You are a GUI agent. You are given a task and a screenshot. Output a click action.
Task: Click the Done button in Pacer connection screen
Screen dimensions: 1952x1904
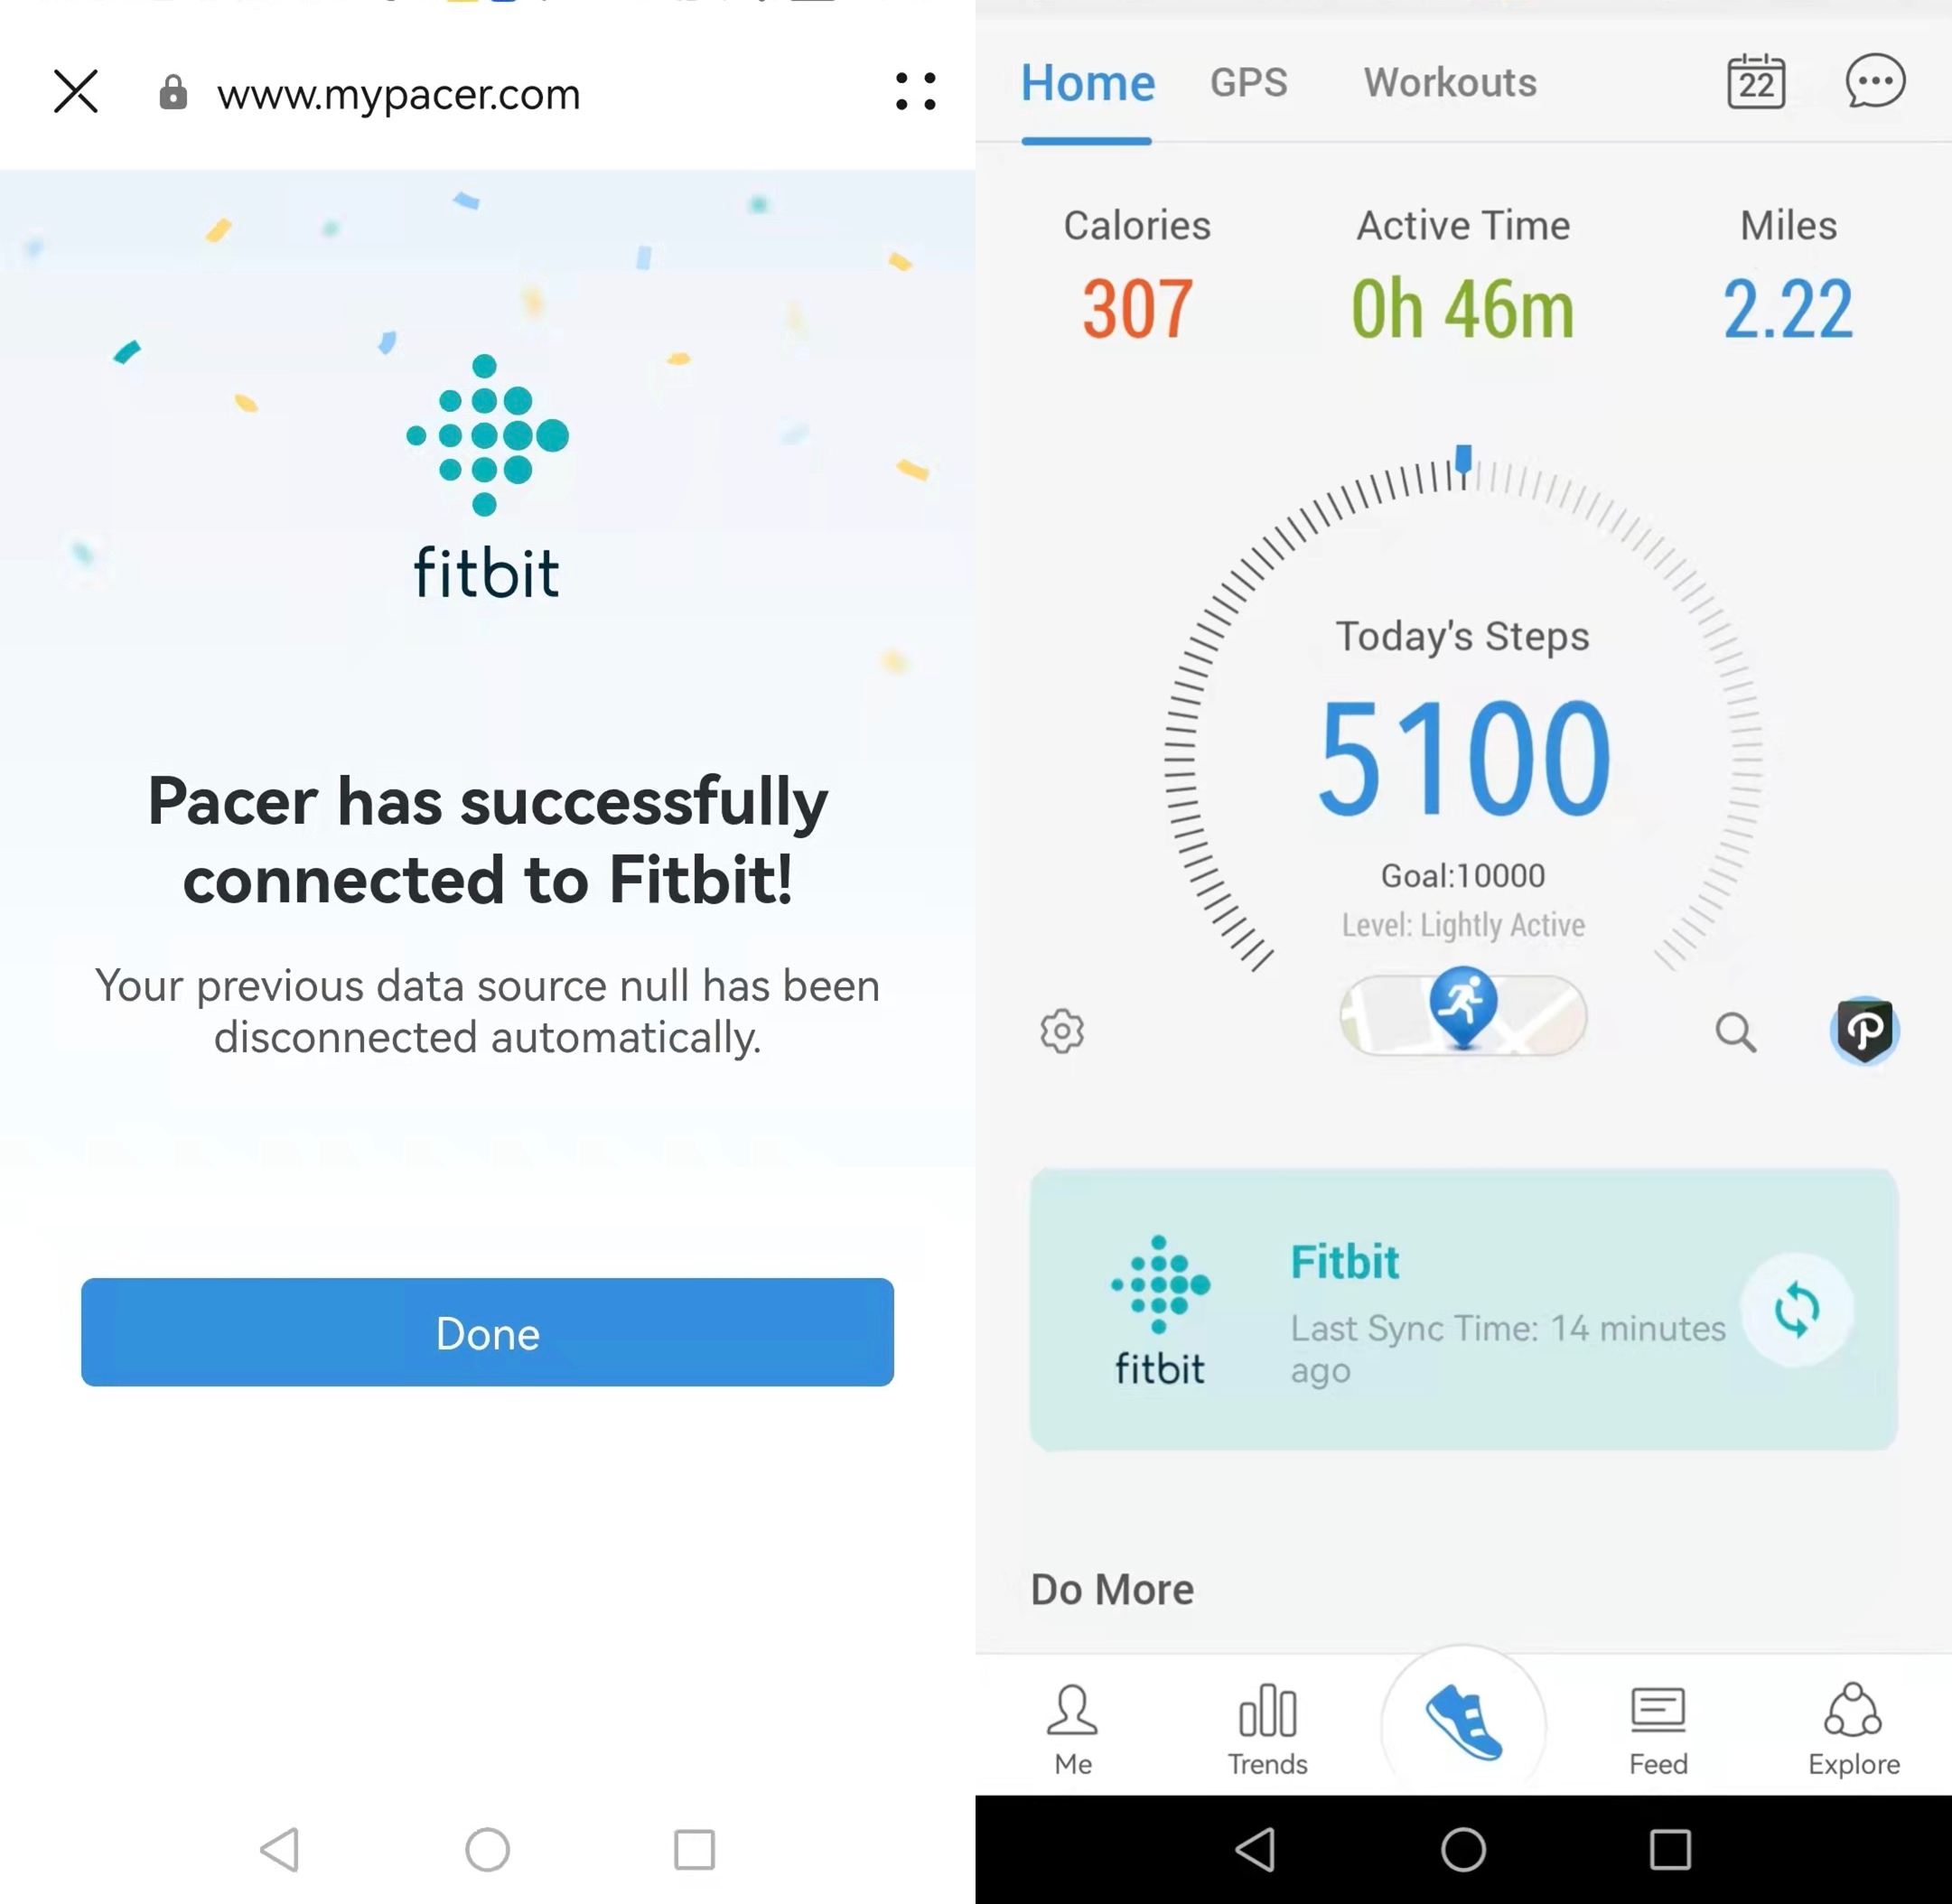pyautogui.click(x=487, y=1332)
